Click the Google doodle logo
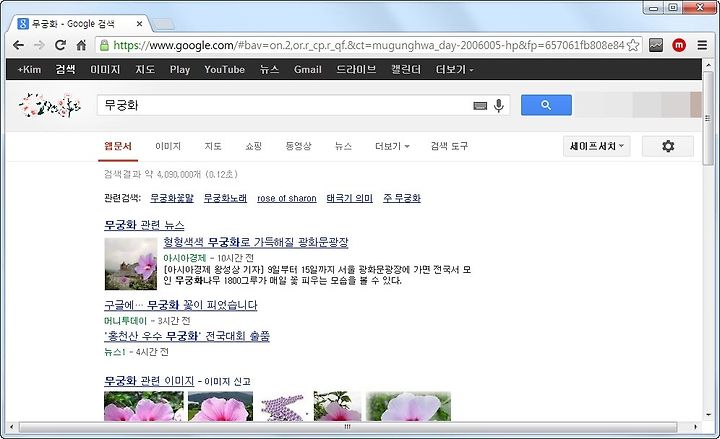This screenshot has height=439, width=720. point(50,105)
